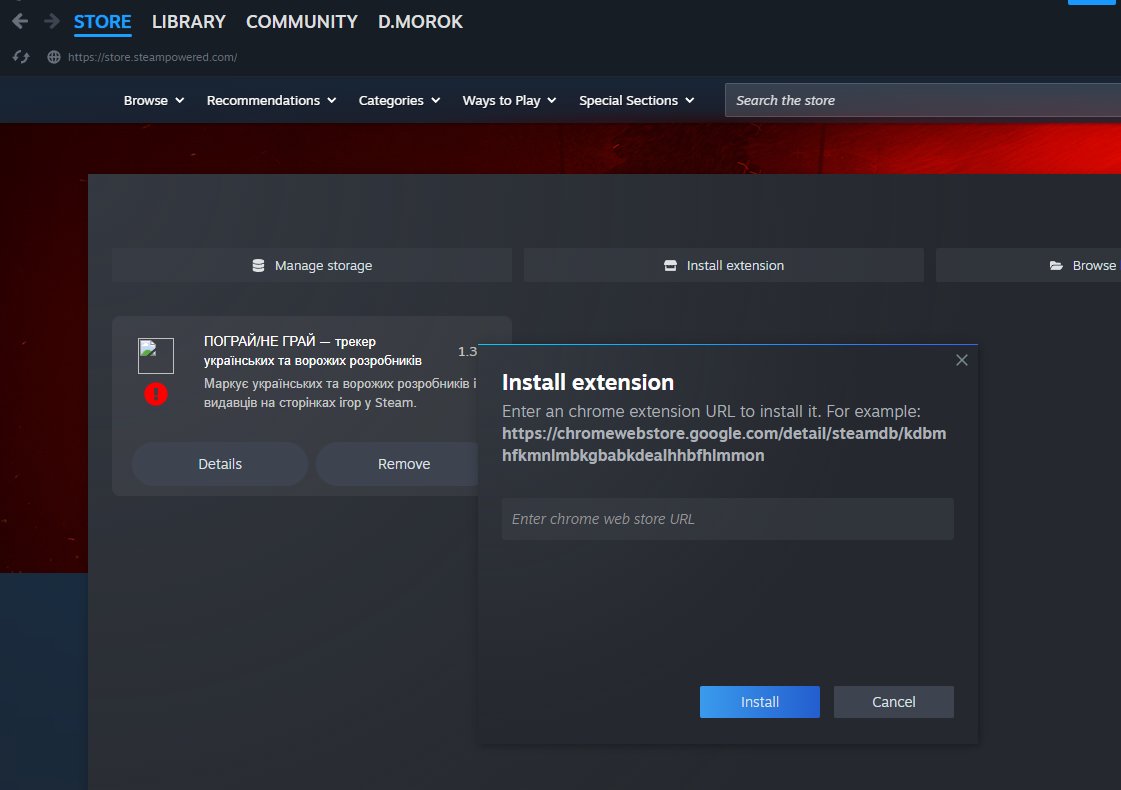Open Details for the ПОГРАЙ/НЕ ГРАЙ extension

click(220, 464)
